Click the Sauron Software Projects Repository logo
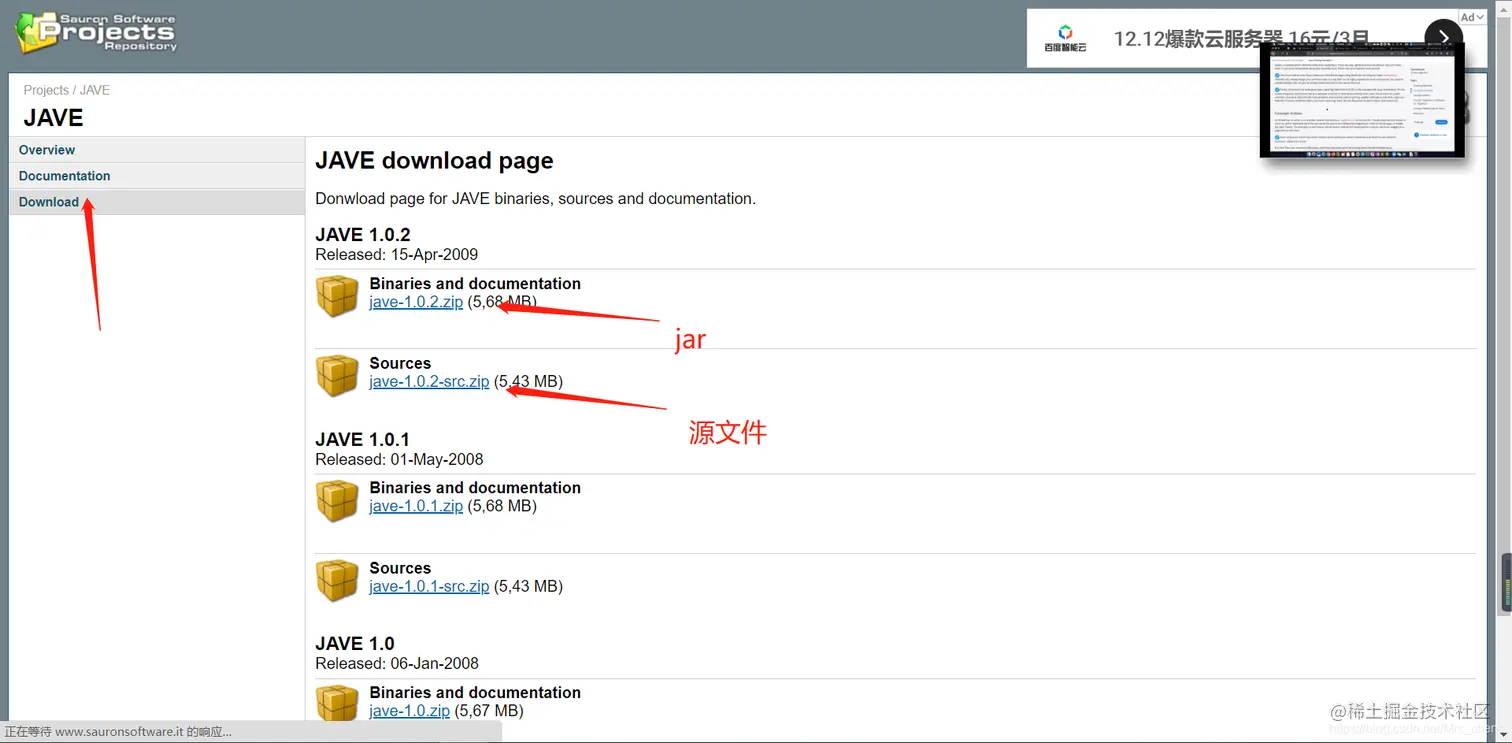1512x743 pixels. [x=96, y=33]
